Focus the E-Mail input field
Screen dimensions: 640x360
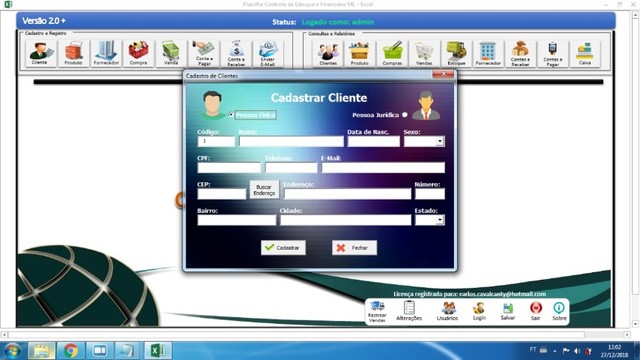point(383,167)
